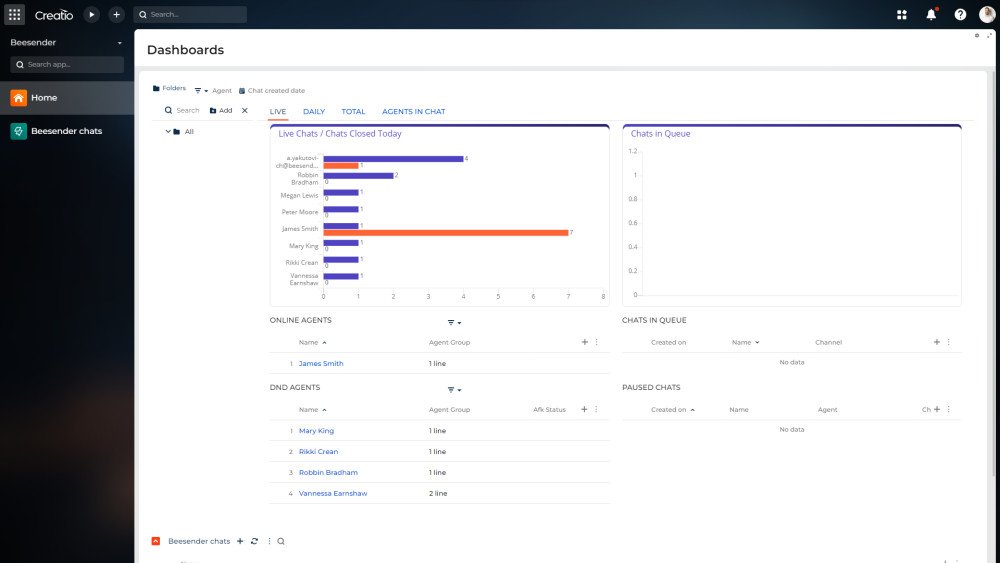Open the Beesender workplace dropdown
The width and height of the screenshot is (1000, 563).
coord(119,43)
